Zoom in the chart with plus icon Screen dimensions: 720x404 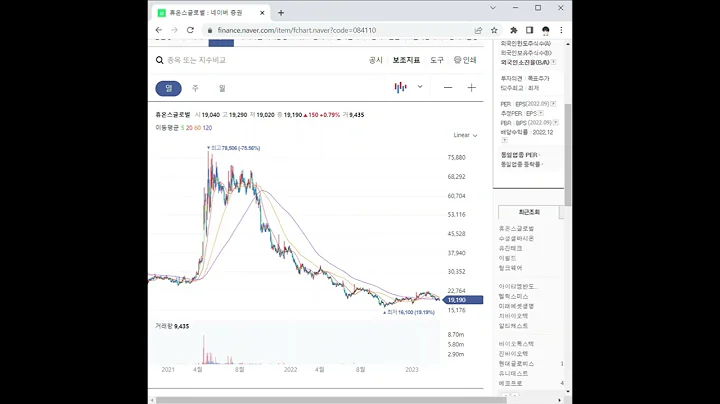click(x=472, y=88)
